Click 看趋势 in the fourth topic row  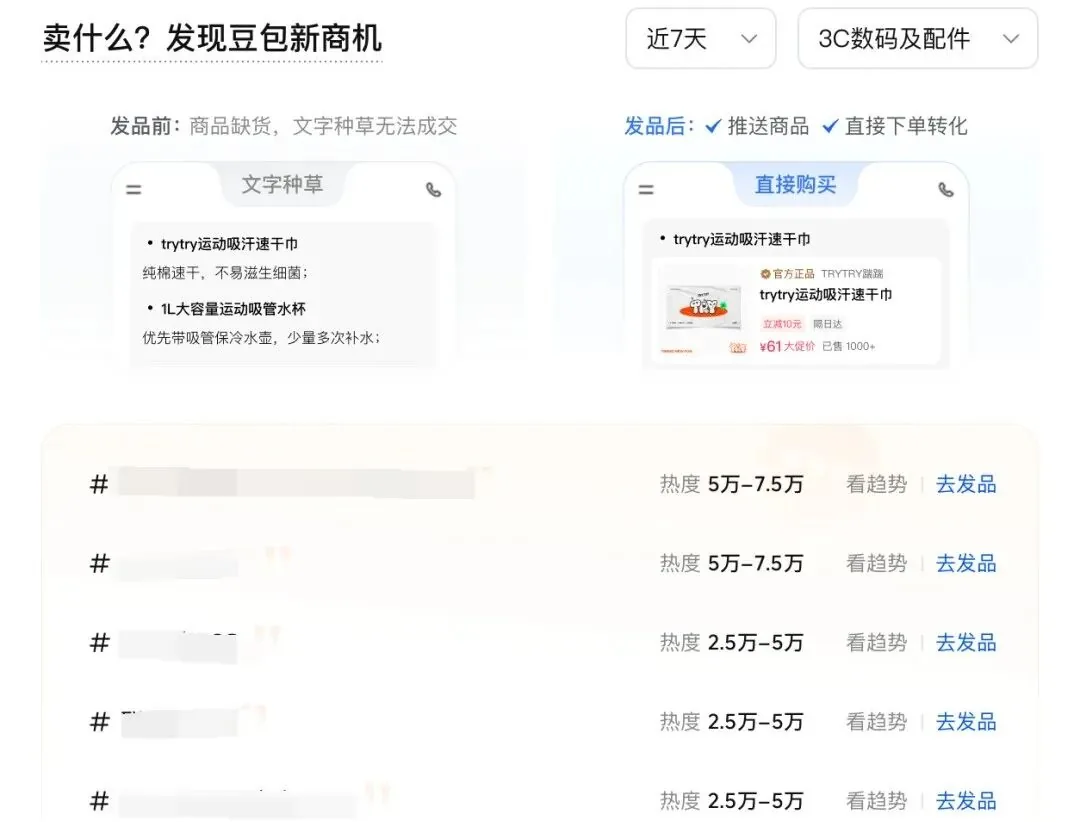point(876,721)
